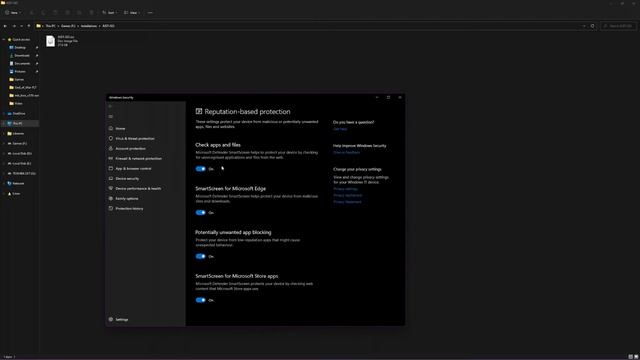The image size is (640, 360).
Task: Disable SmartScreen for Microsoft Edge toggle
Action: pos(200,213)
